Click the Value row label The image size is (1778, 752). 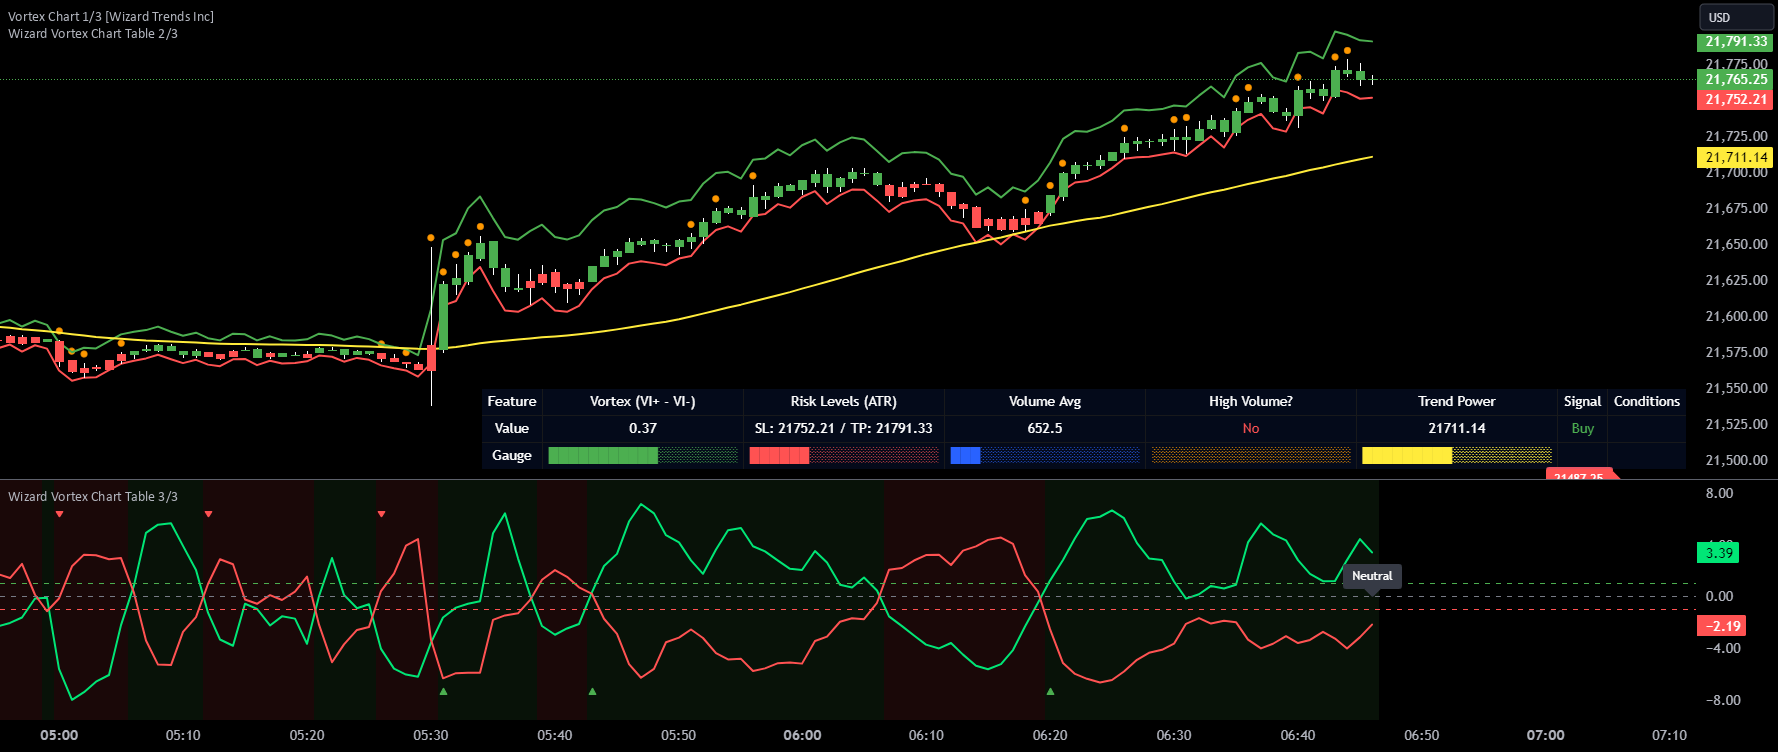[x=512, y=428]
